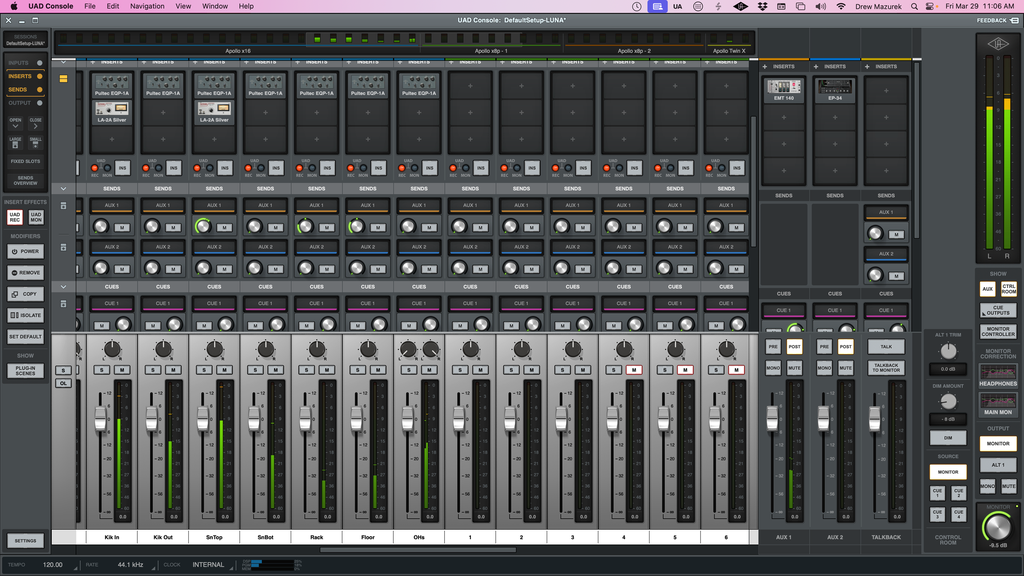Open the clock source INTERNAL dropdown
The image size is (1024, 576).
pos(208,565)
